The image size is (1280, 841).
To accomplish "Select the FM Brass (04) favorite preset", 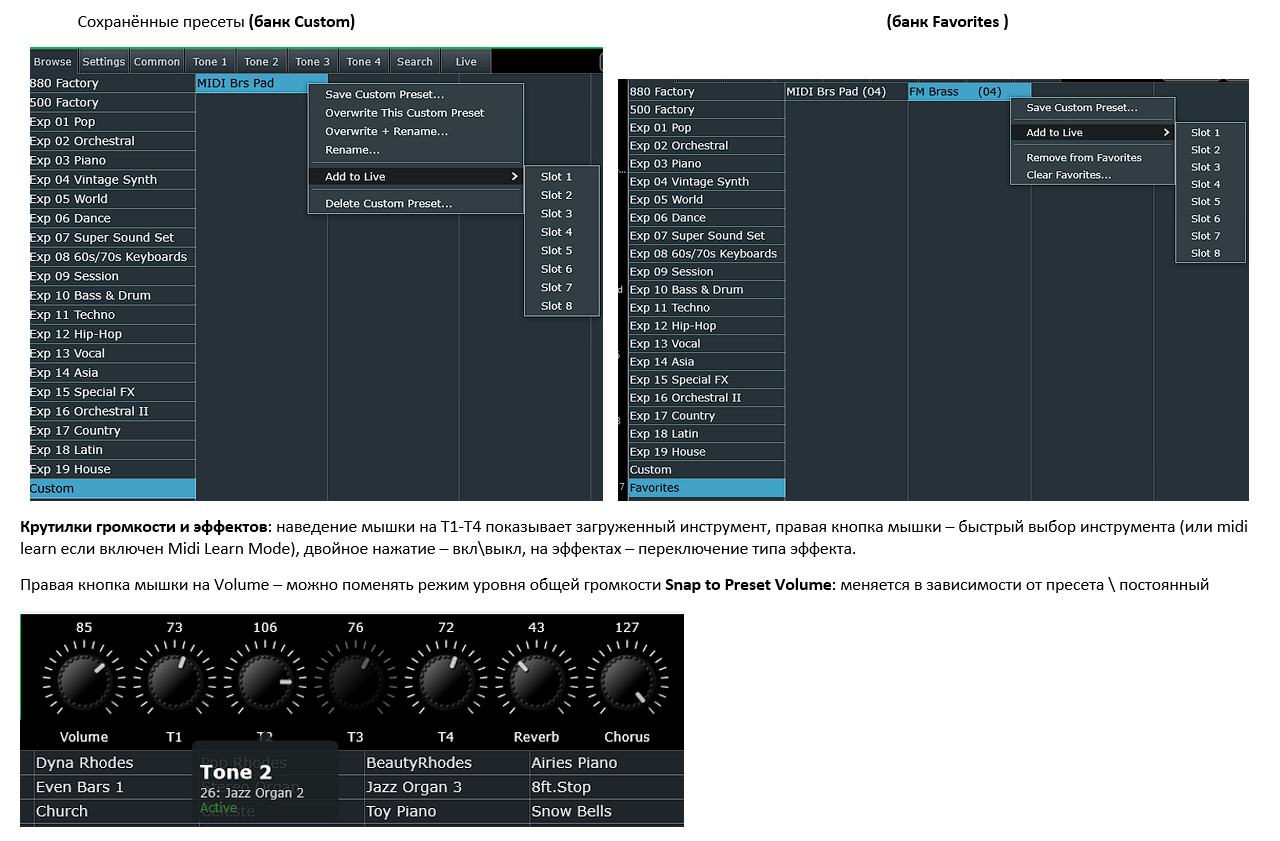I will (x=969, y=92).
